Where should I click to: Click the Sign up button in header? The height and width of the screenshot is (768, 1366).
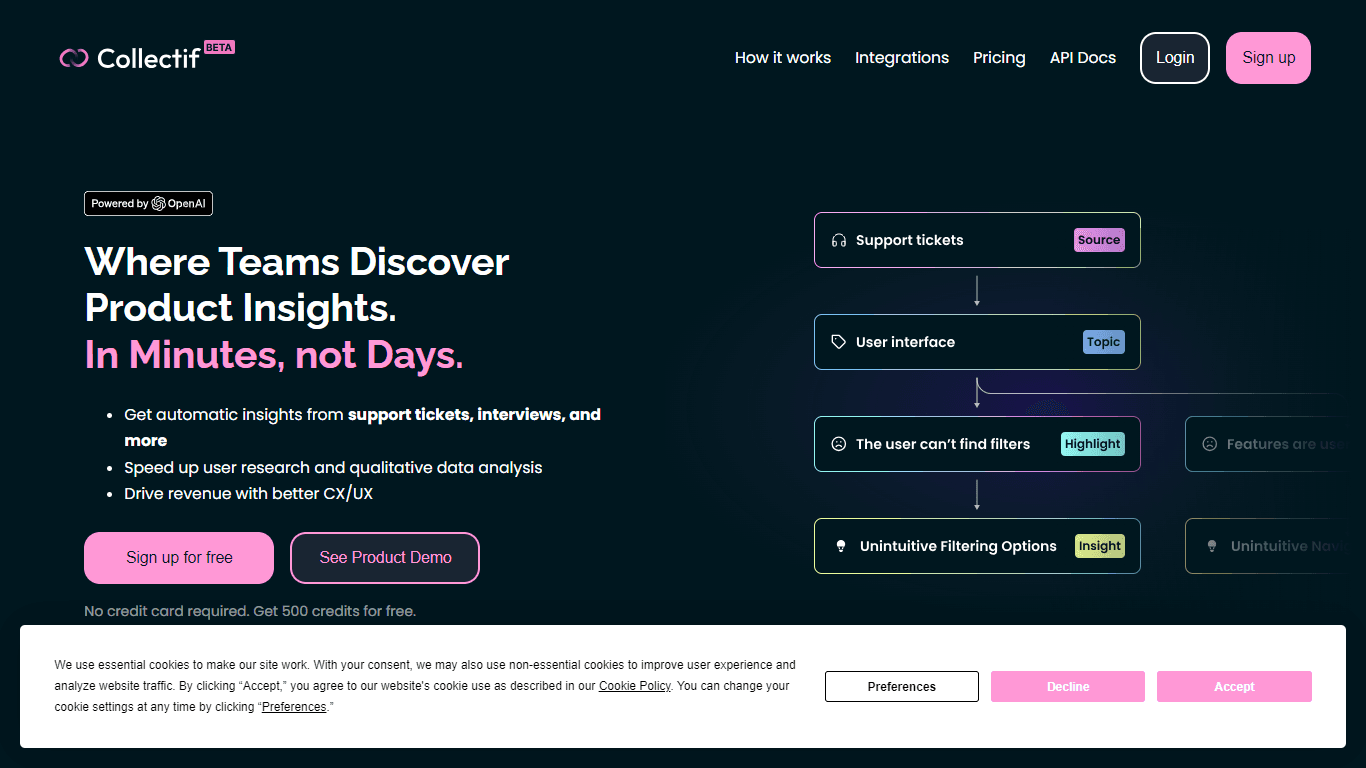click(x=1268, y=58)
